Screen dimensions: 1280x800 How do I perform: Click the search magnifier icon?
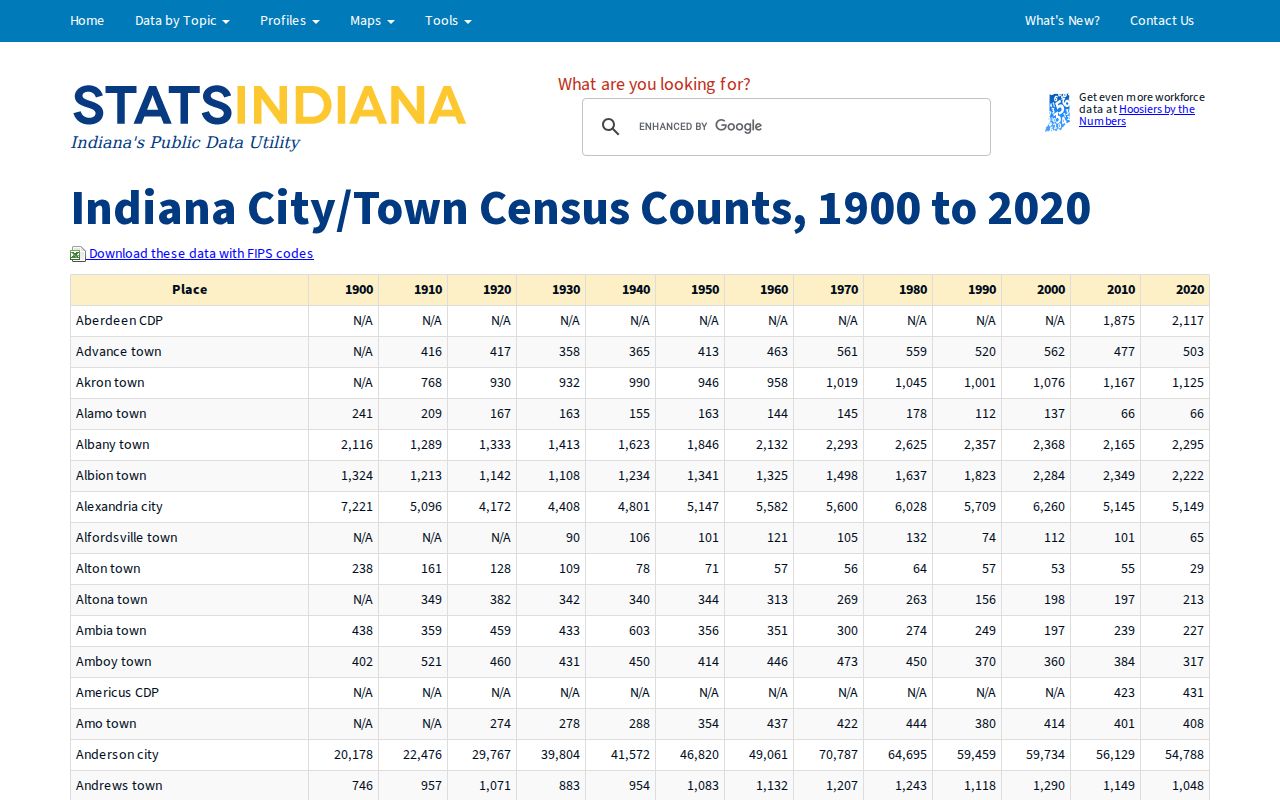610,126
